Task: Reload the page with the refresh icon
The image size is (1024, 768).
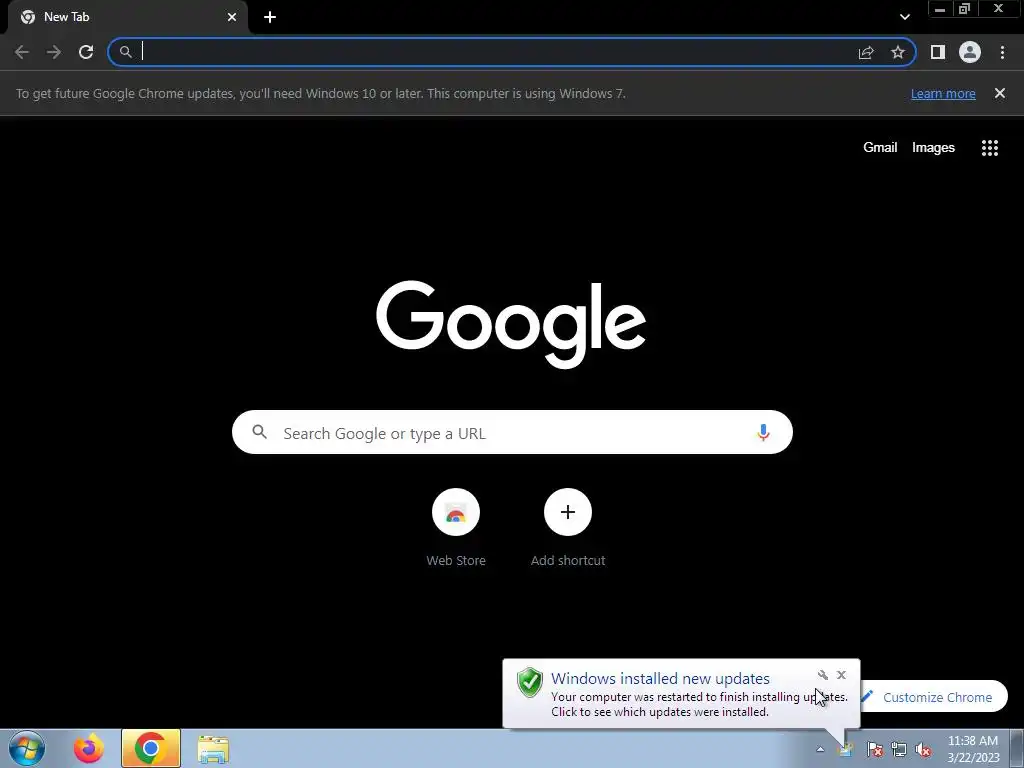Action: pos(86,52)
